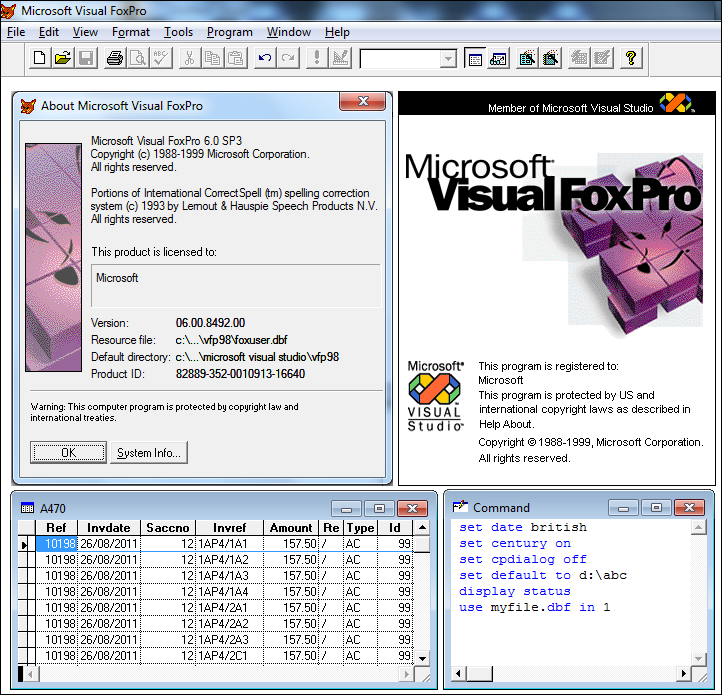Click the Help question mark icon

tap(631, 58)
